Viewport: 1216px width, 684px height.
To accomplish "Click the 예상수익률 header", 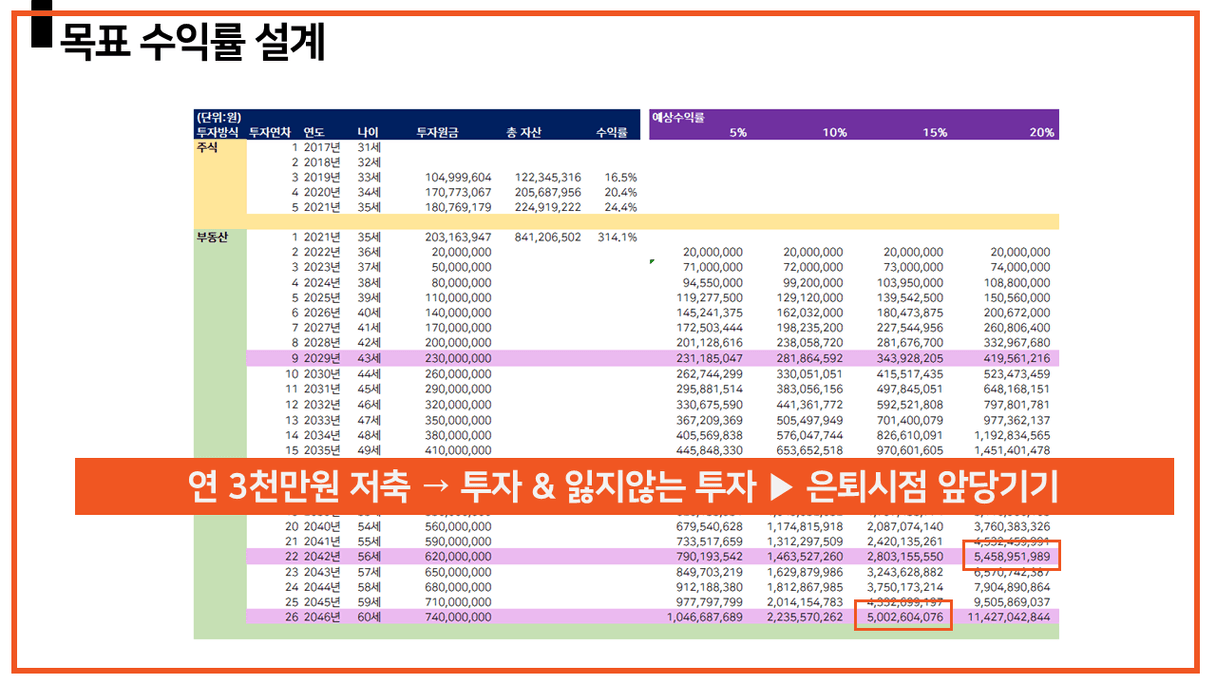I will (x=678, y=117).
